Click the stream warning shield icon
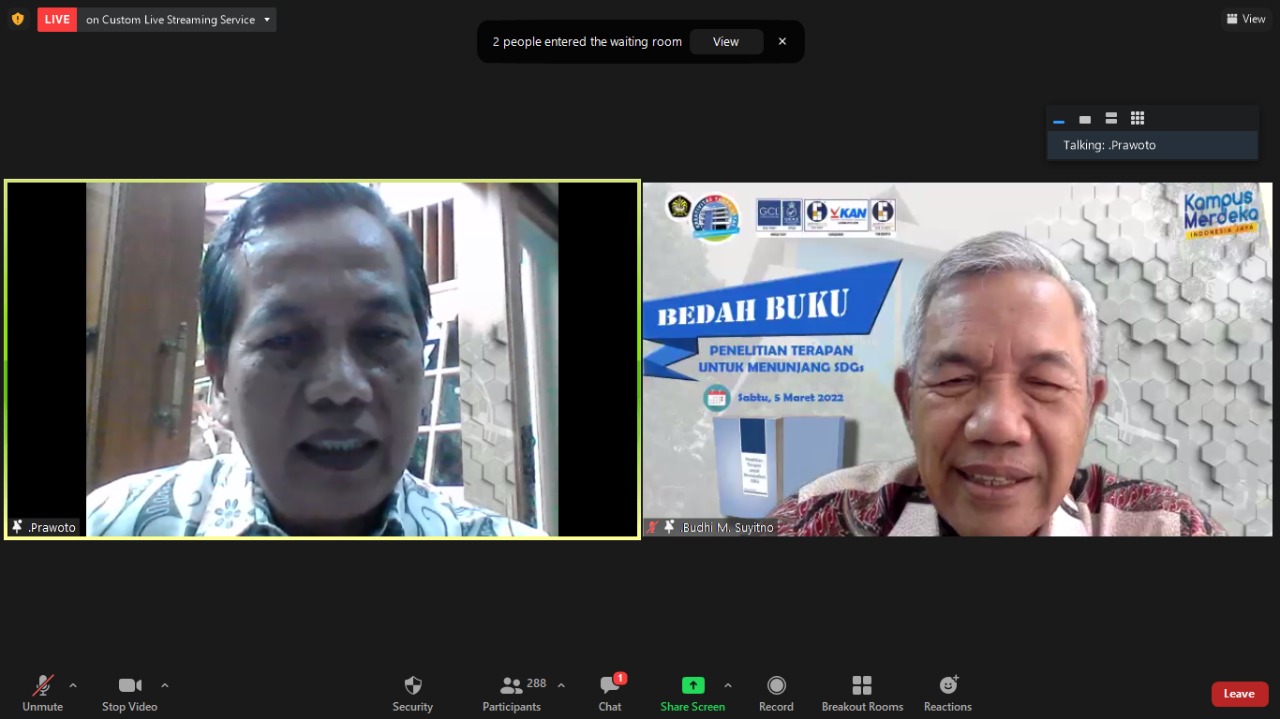The height and width of the screenshot is (719, 1280). coord(17,18)
